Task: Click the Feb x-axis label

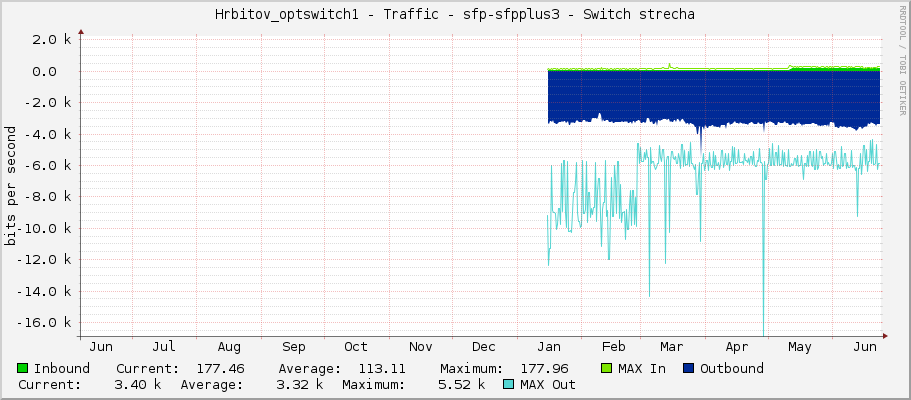Action: coord(613,347)
